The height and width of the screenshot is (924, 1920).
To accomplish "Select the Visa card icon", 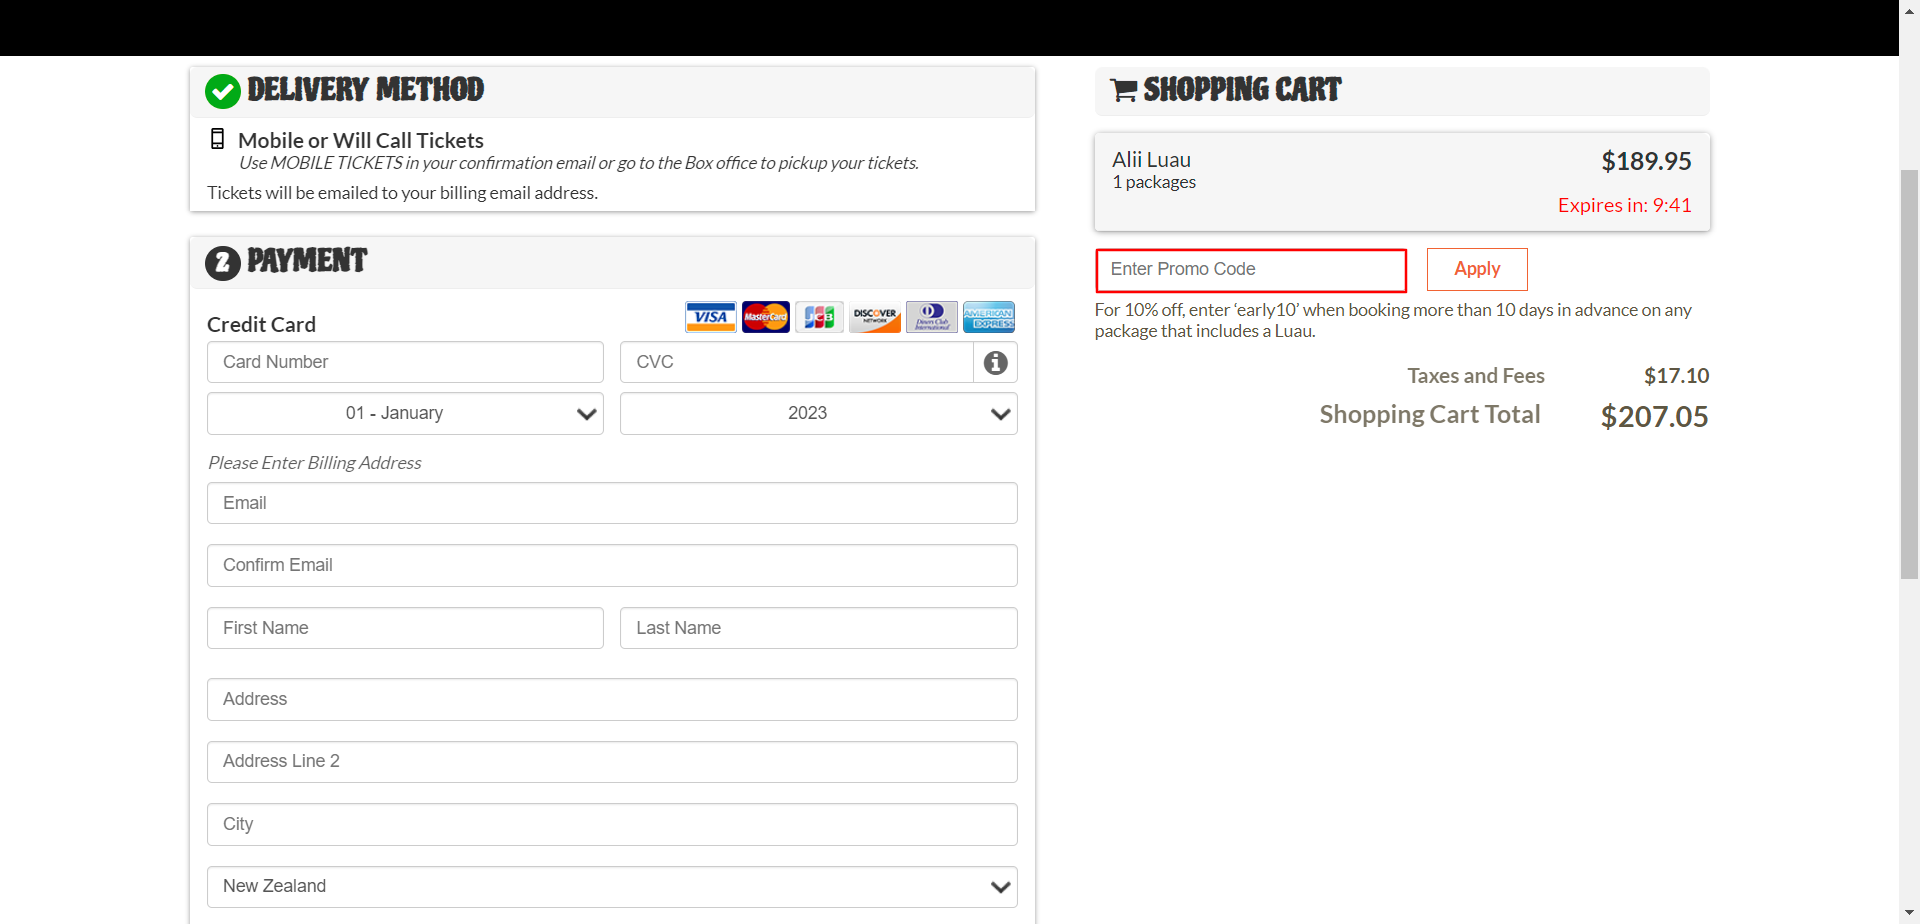I will pyautogui.click(x=710, y=317).
